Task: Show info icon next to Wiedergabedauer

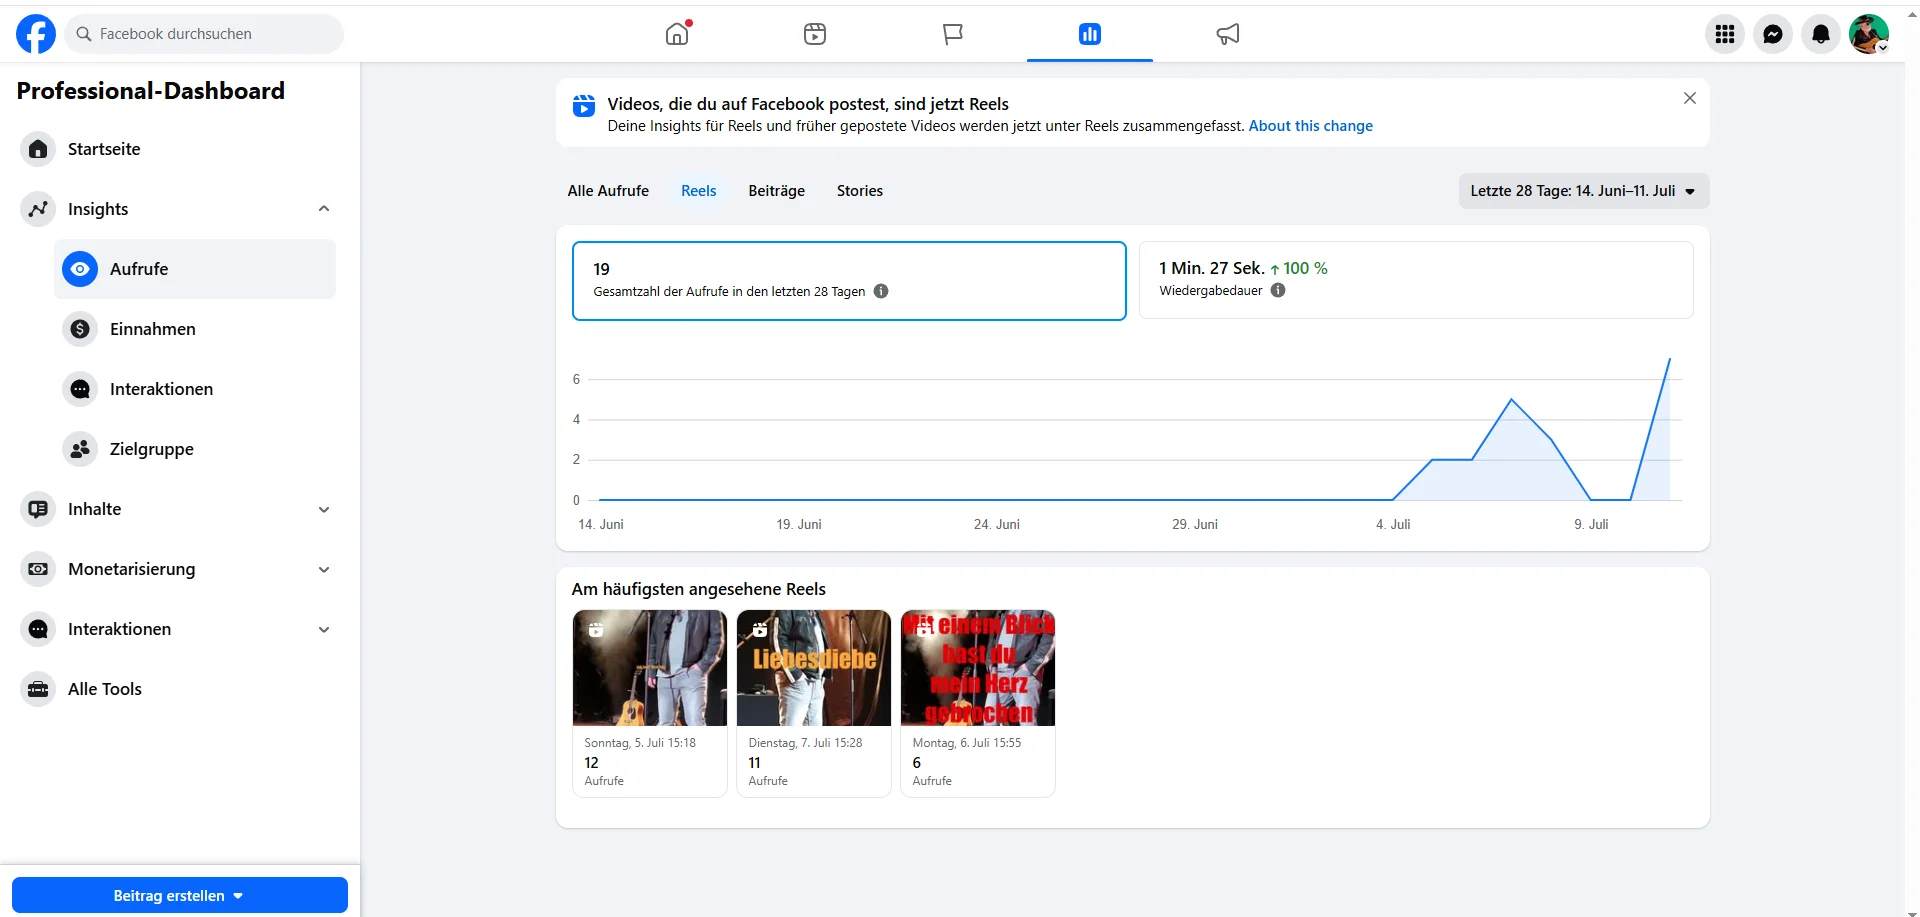Action: pyautogui.click(x=1278, y=290)
